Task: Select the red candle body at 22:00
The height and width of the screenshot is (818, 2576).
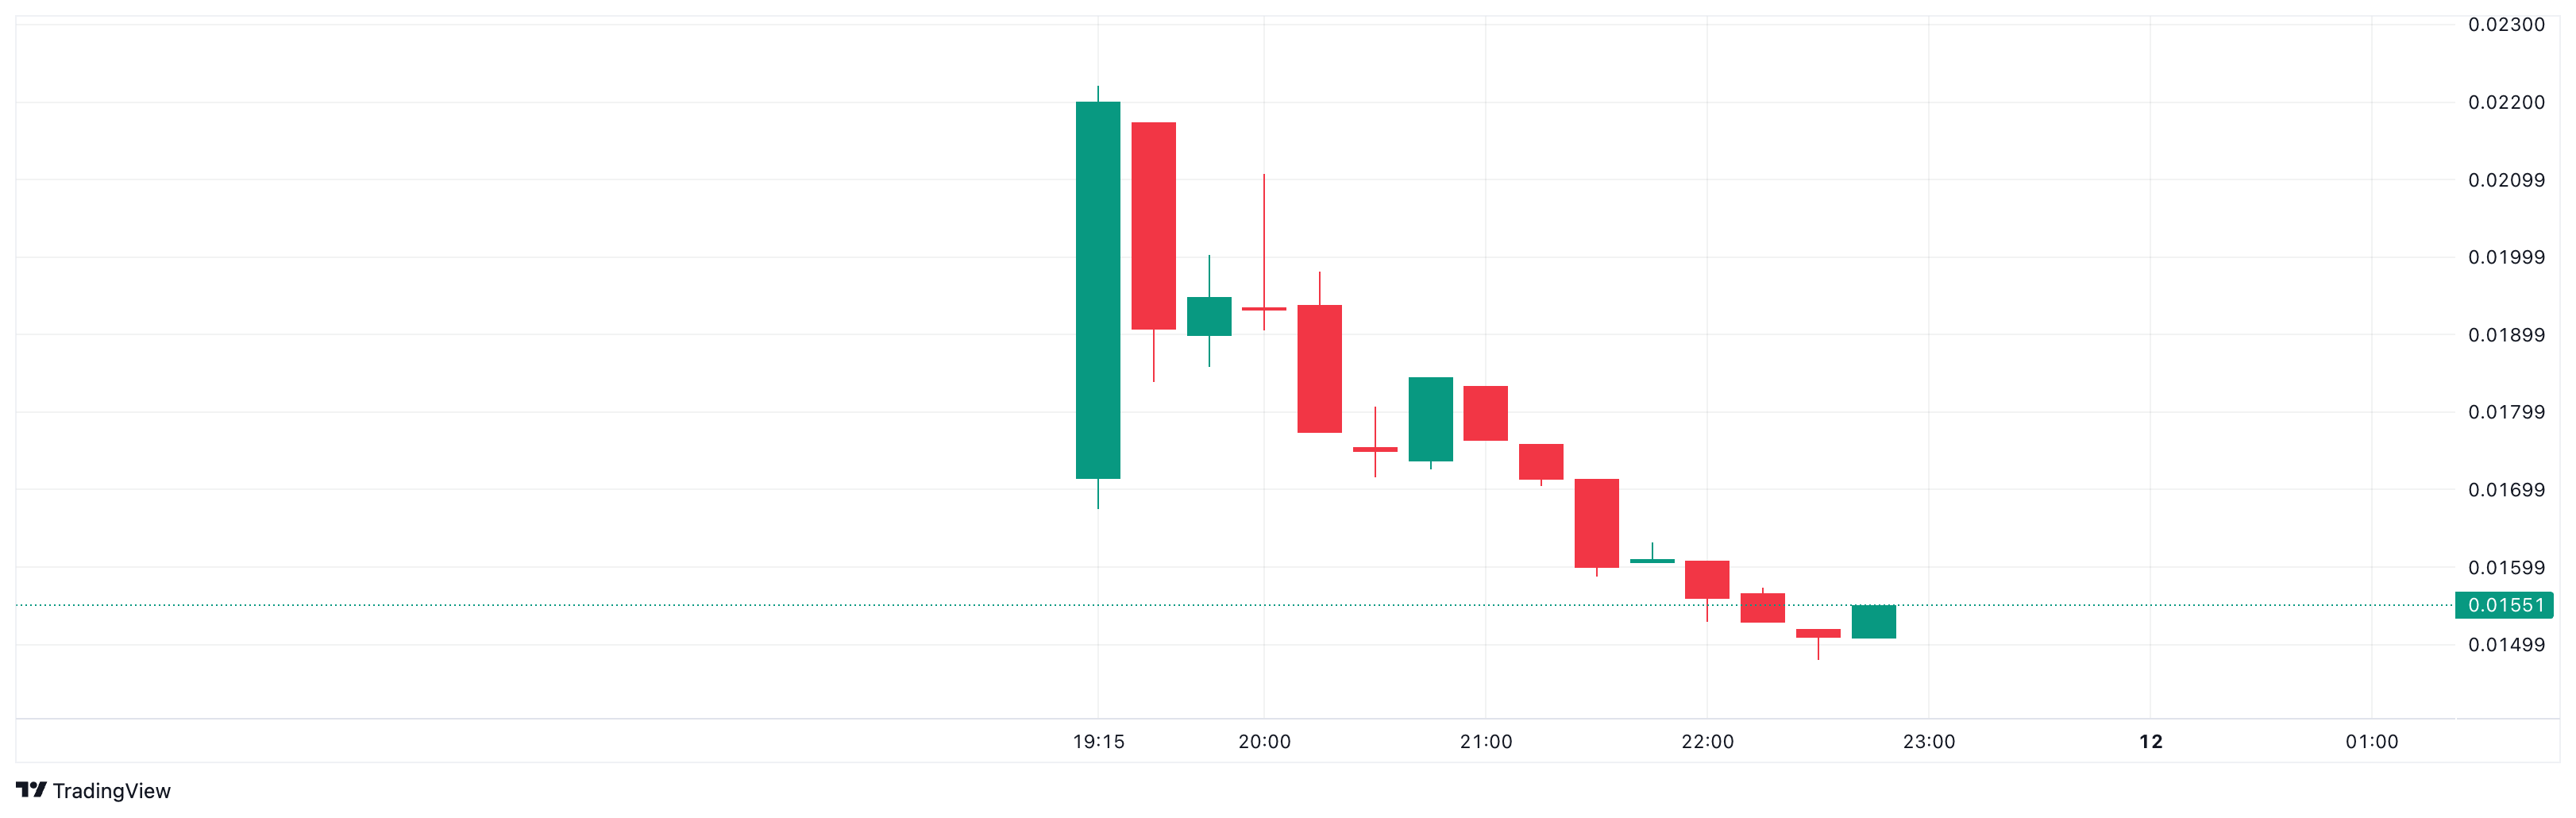Action: (1707, 579)
